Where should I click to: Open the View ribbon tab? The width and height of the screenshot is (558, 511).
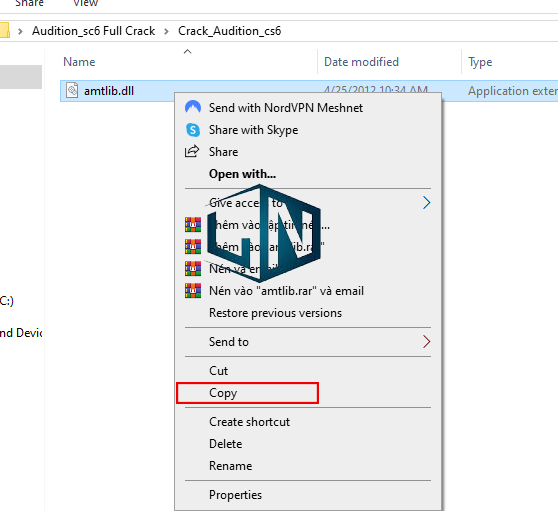click(x=85, y=3)
